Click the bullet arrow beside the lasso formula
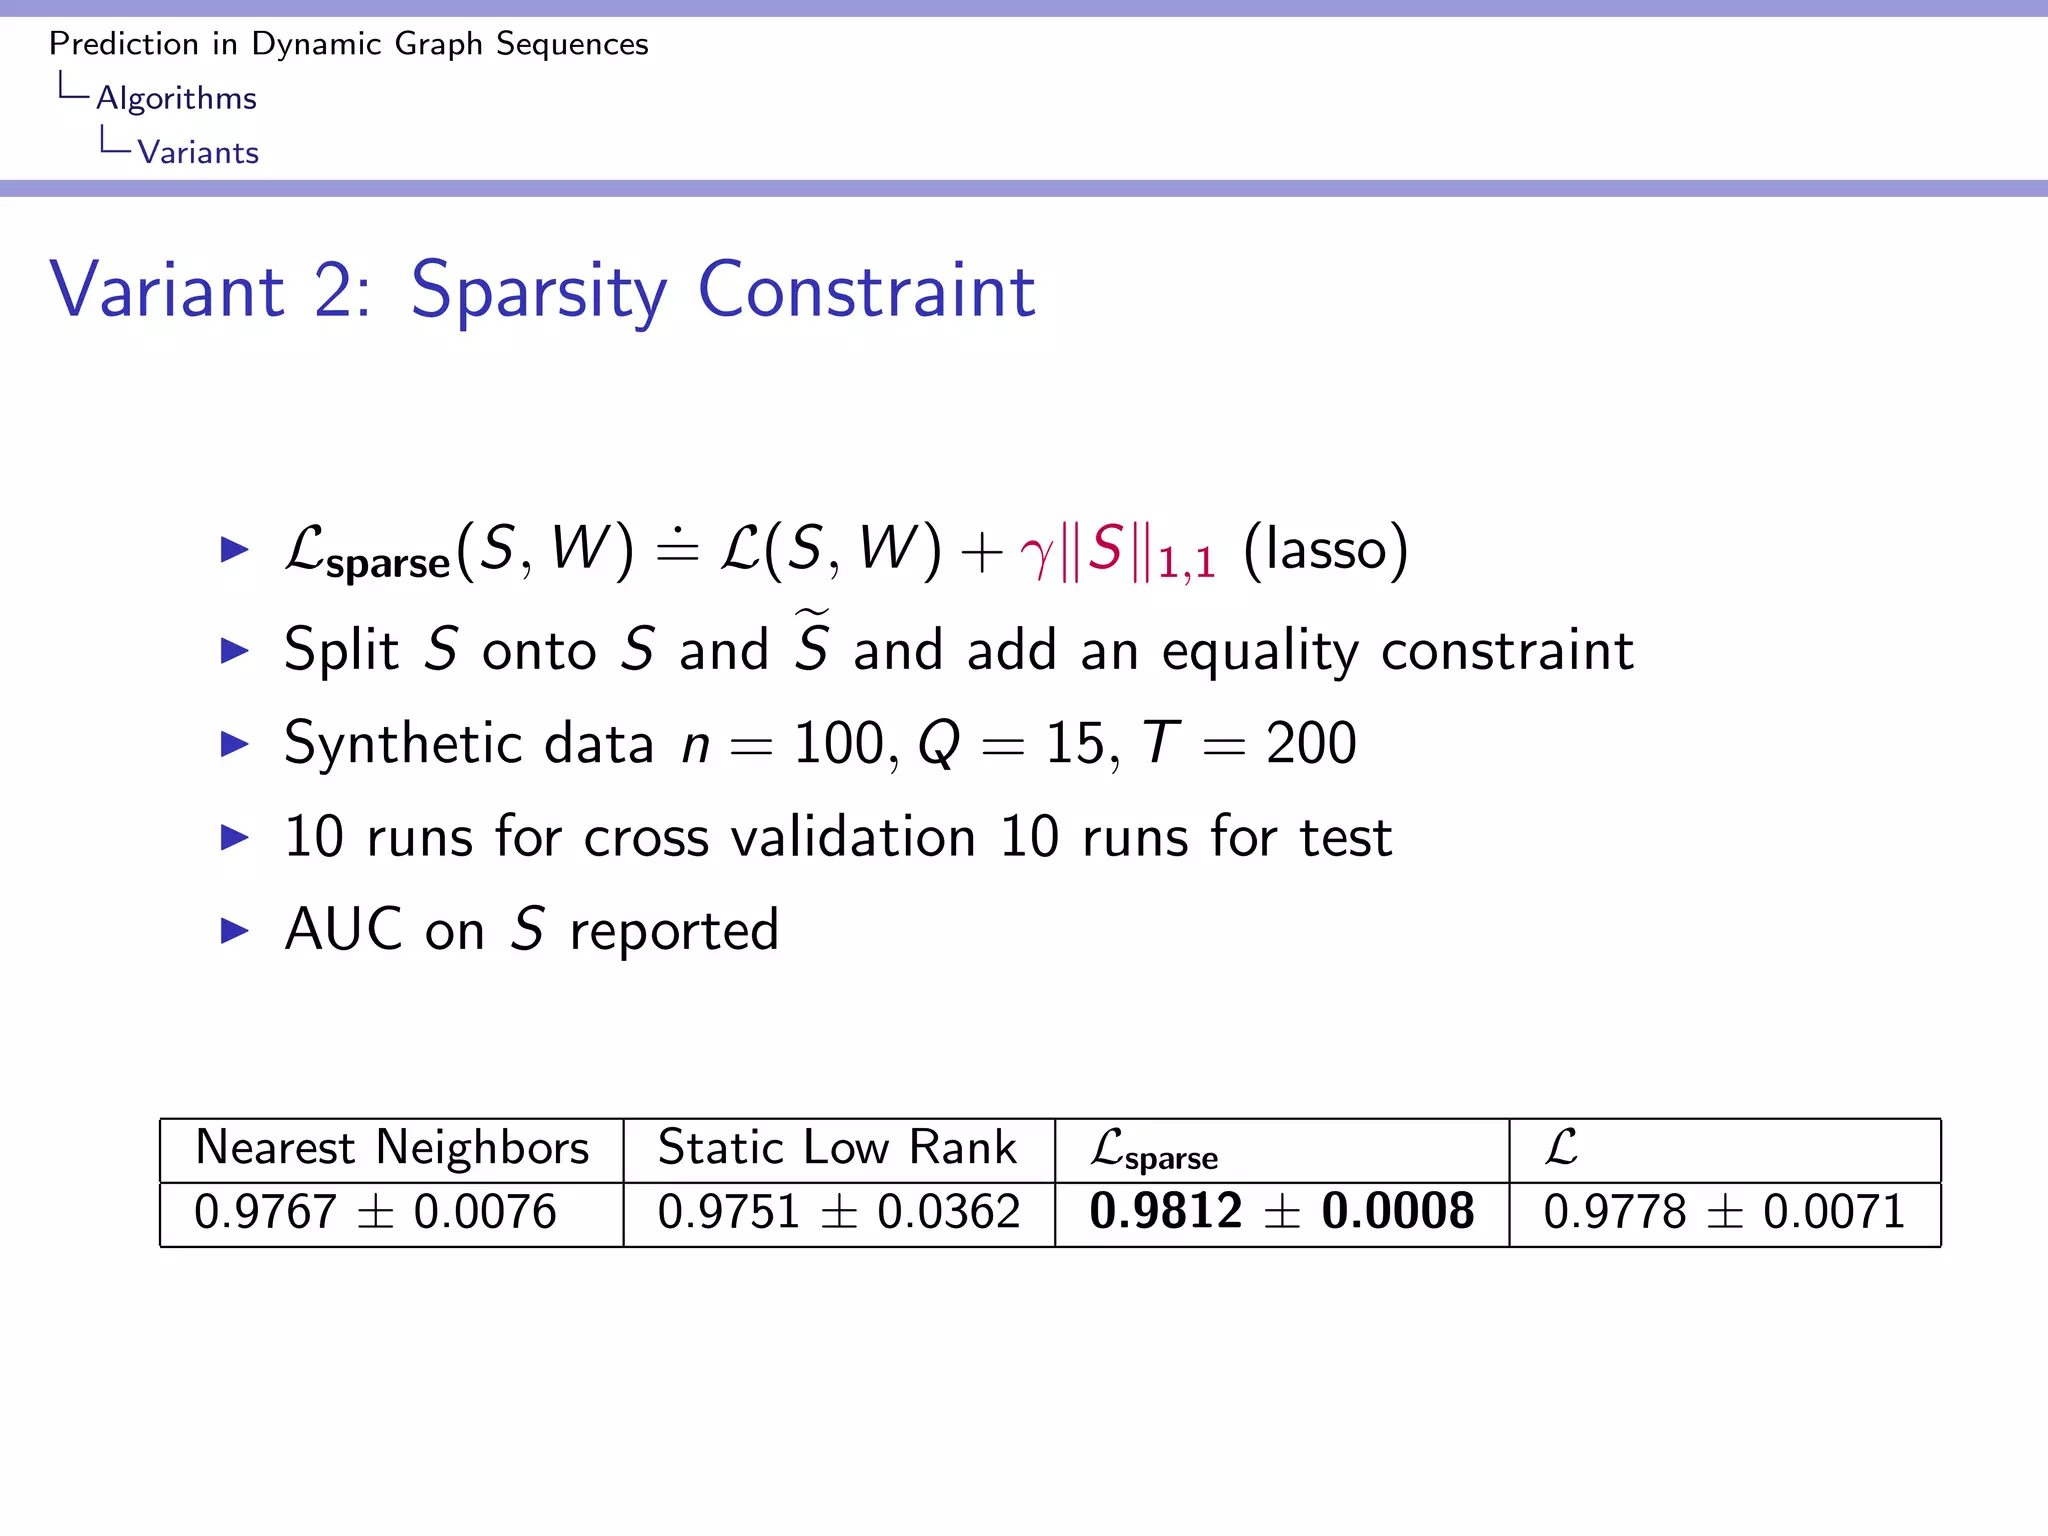The height and width of the screenshot is (1536, 2048). [x=234, y=549]
